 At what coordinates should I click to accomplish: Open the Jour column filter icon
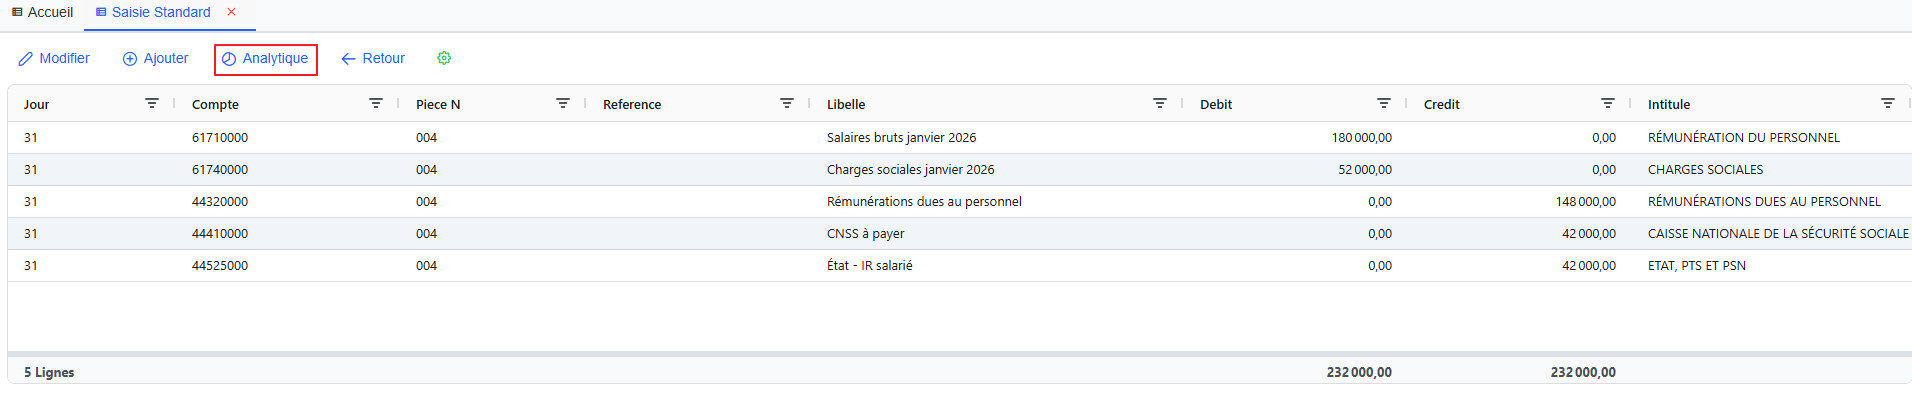(152, 103)
